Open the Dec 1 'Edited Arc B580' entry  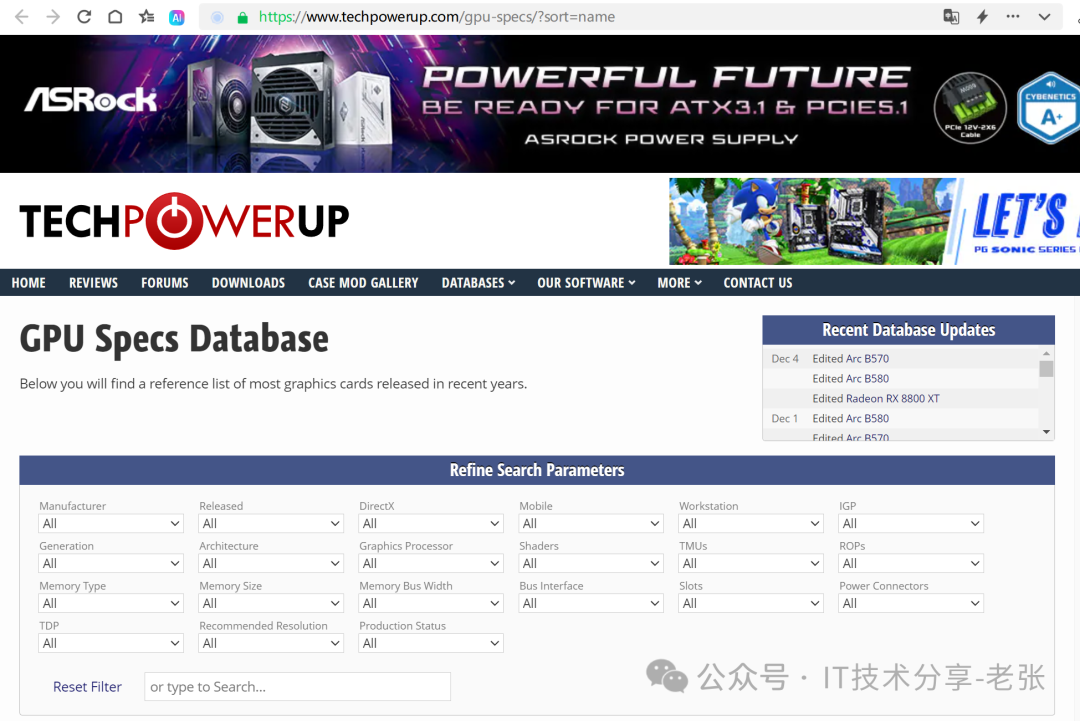pos(850,419)
